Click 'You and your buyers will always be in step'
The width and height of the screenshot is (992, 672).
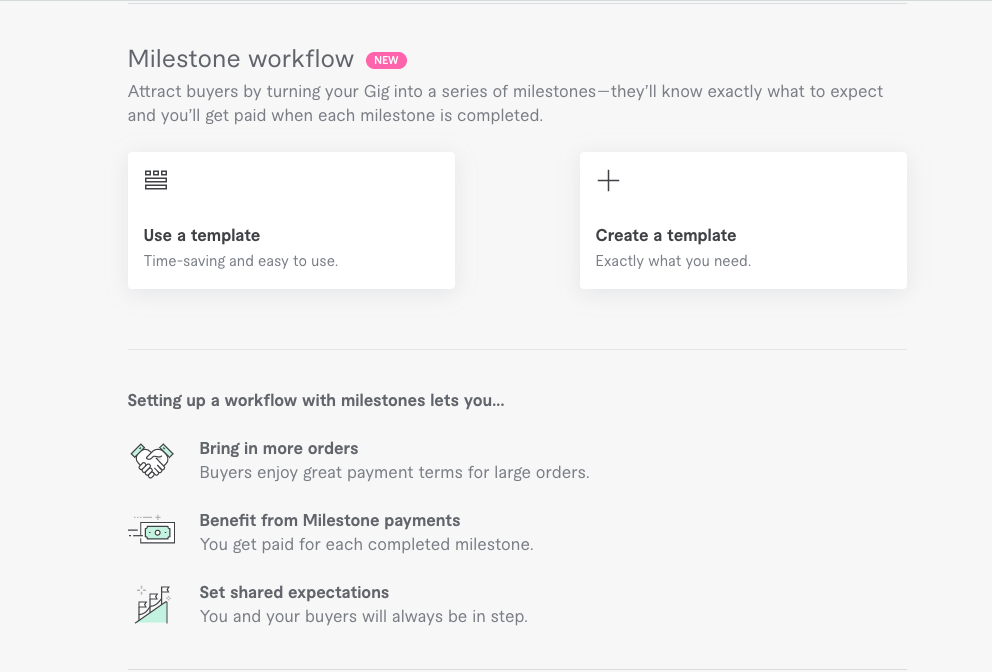(x=363, y=616)
